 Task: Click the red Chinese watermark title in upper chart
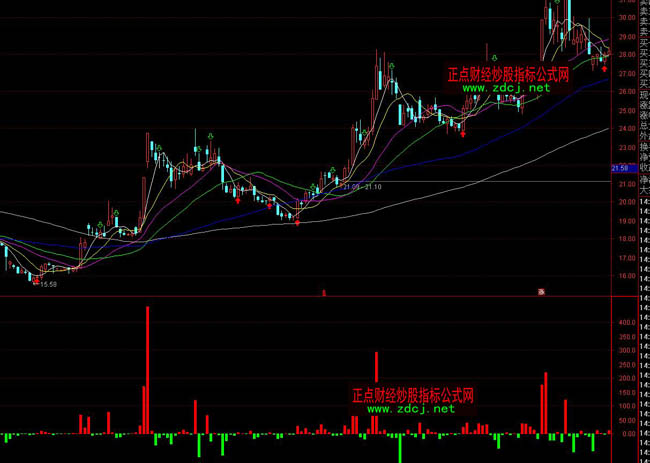(508, 74)
